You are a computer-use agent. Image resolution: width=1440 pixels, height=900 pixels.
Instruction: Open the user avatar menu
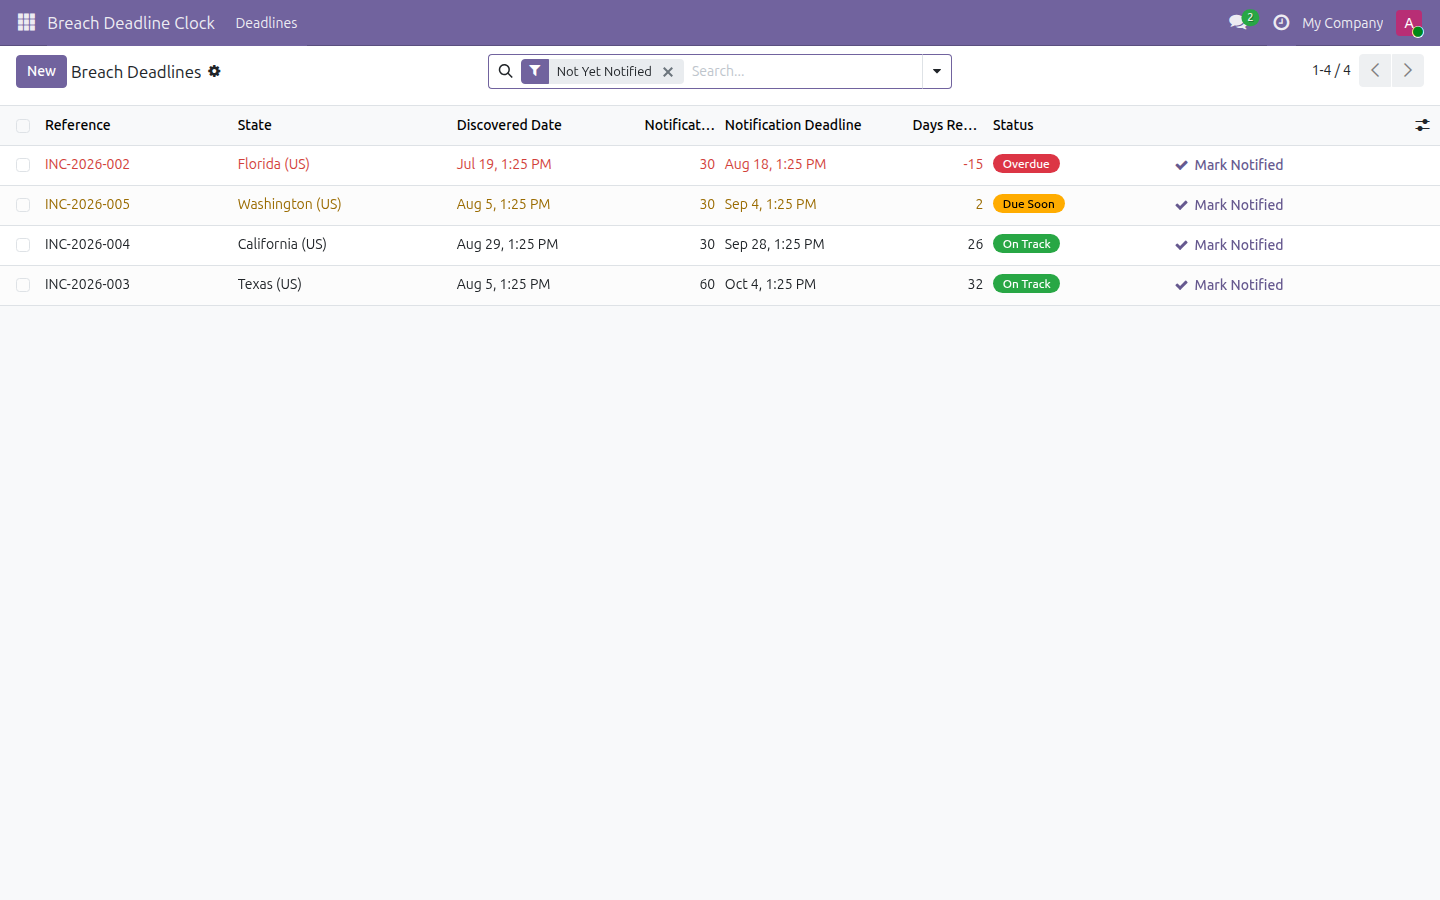pos(1409,22)
